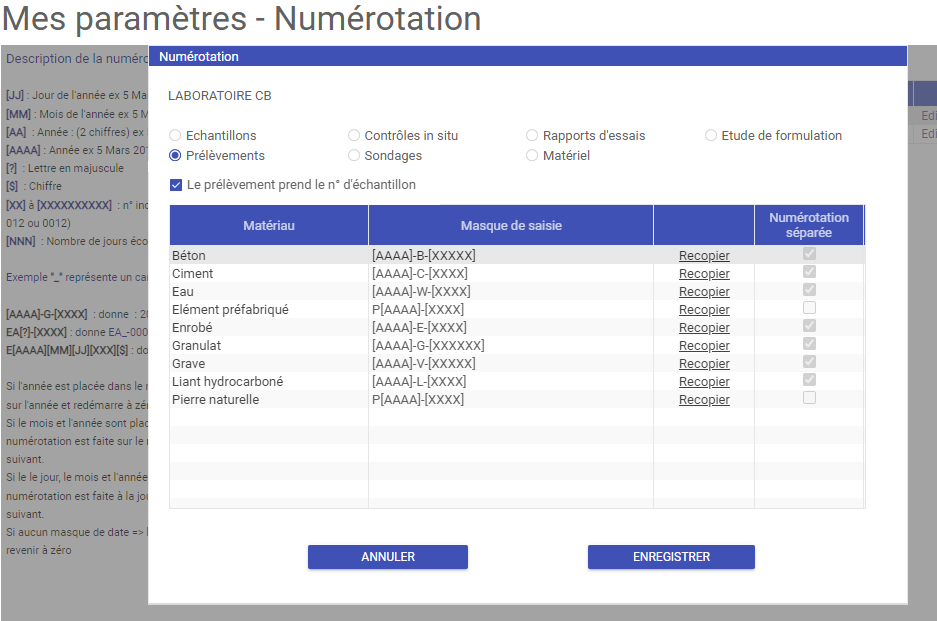Screen dimensions: 937x621
Task: Toggle Numérotation séparée checkbox for Granulat
Action: (809, 344)
